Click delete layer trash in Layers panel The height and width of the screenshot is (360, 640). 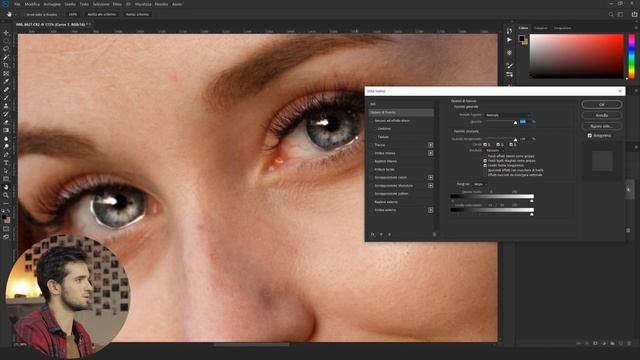[x=629, y=344]
